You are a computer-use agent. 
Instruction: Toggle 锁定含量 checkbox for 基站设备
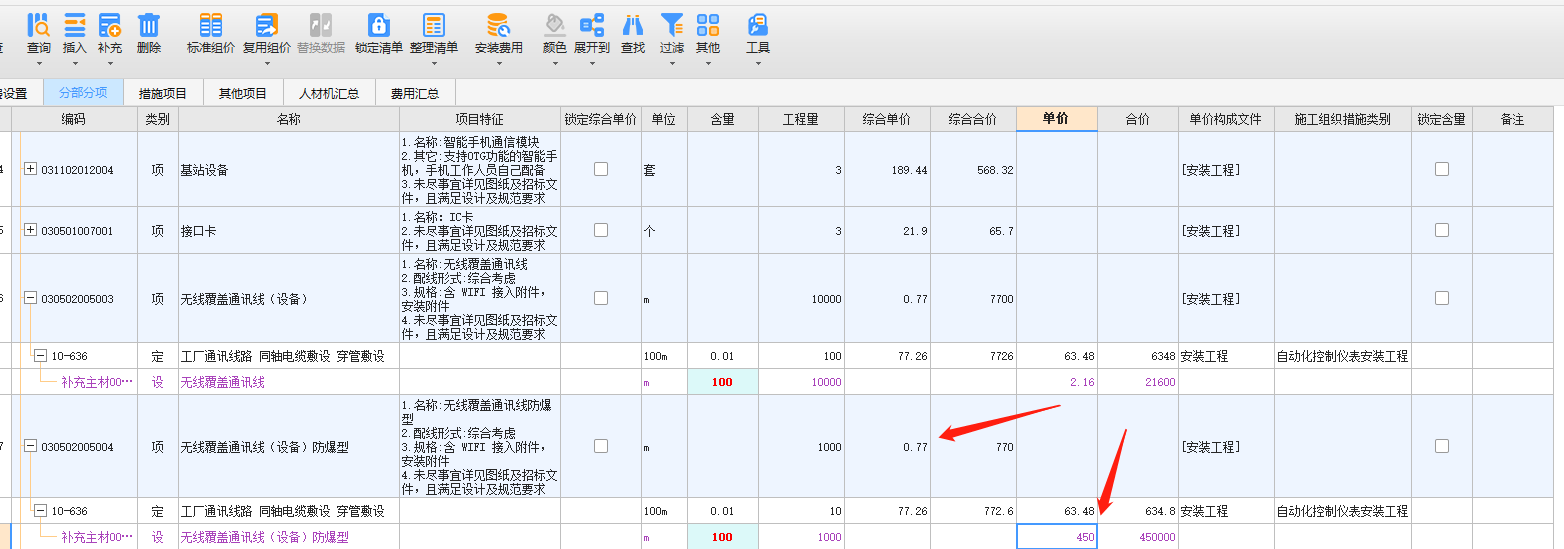point(1442,169)
